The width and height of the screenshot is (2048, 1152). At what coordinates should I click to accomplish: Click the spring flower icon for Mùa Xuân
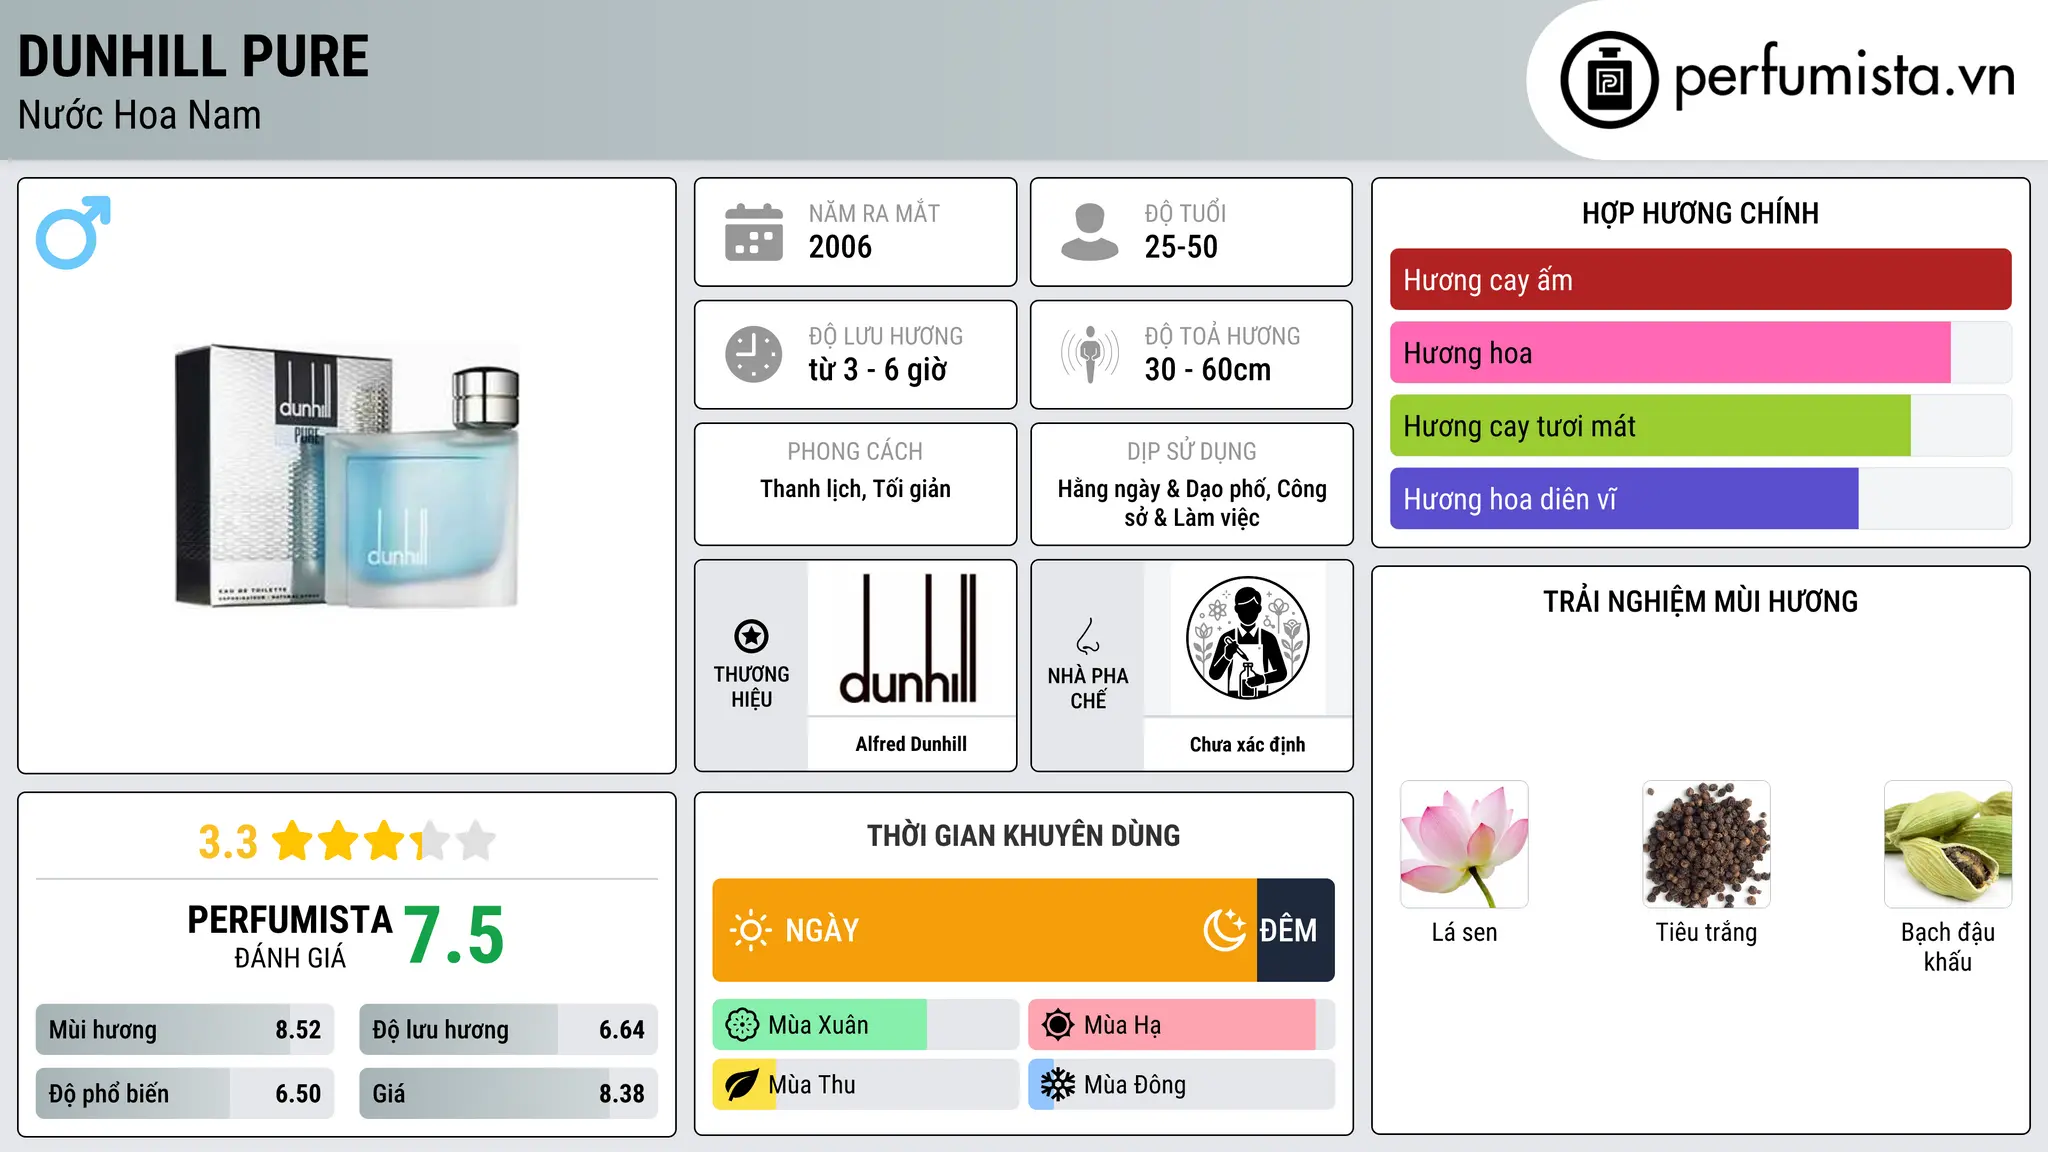(742, 1025)
